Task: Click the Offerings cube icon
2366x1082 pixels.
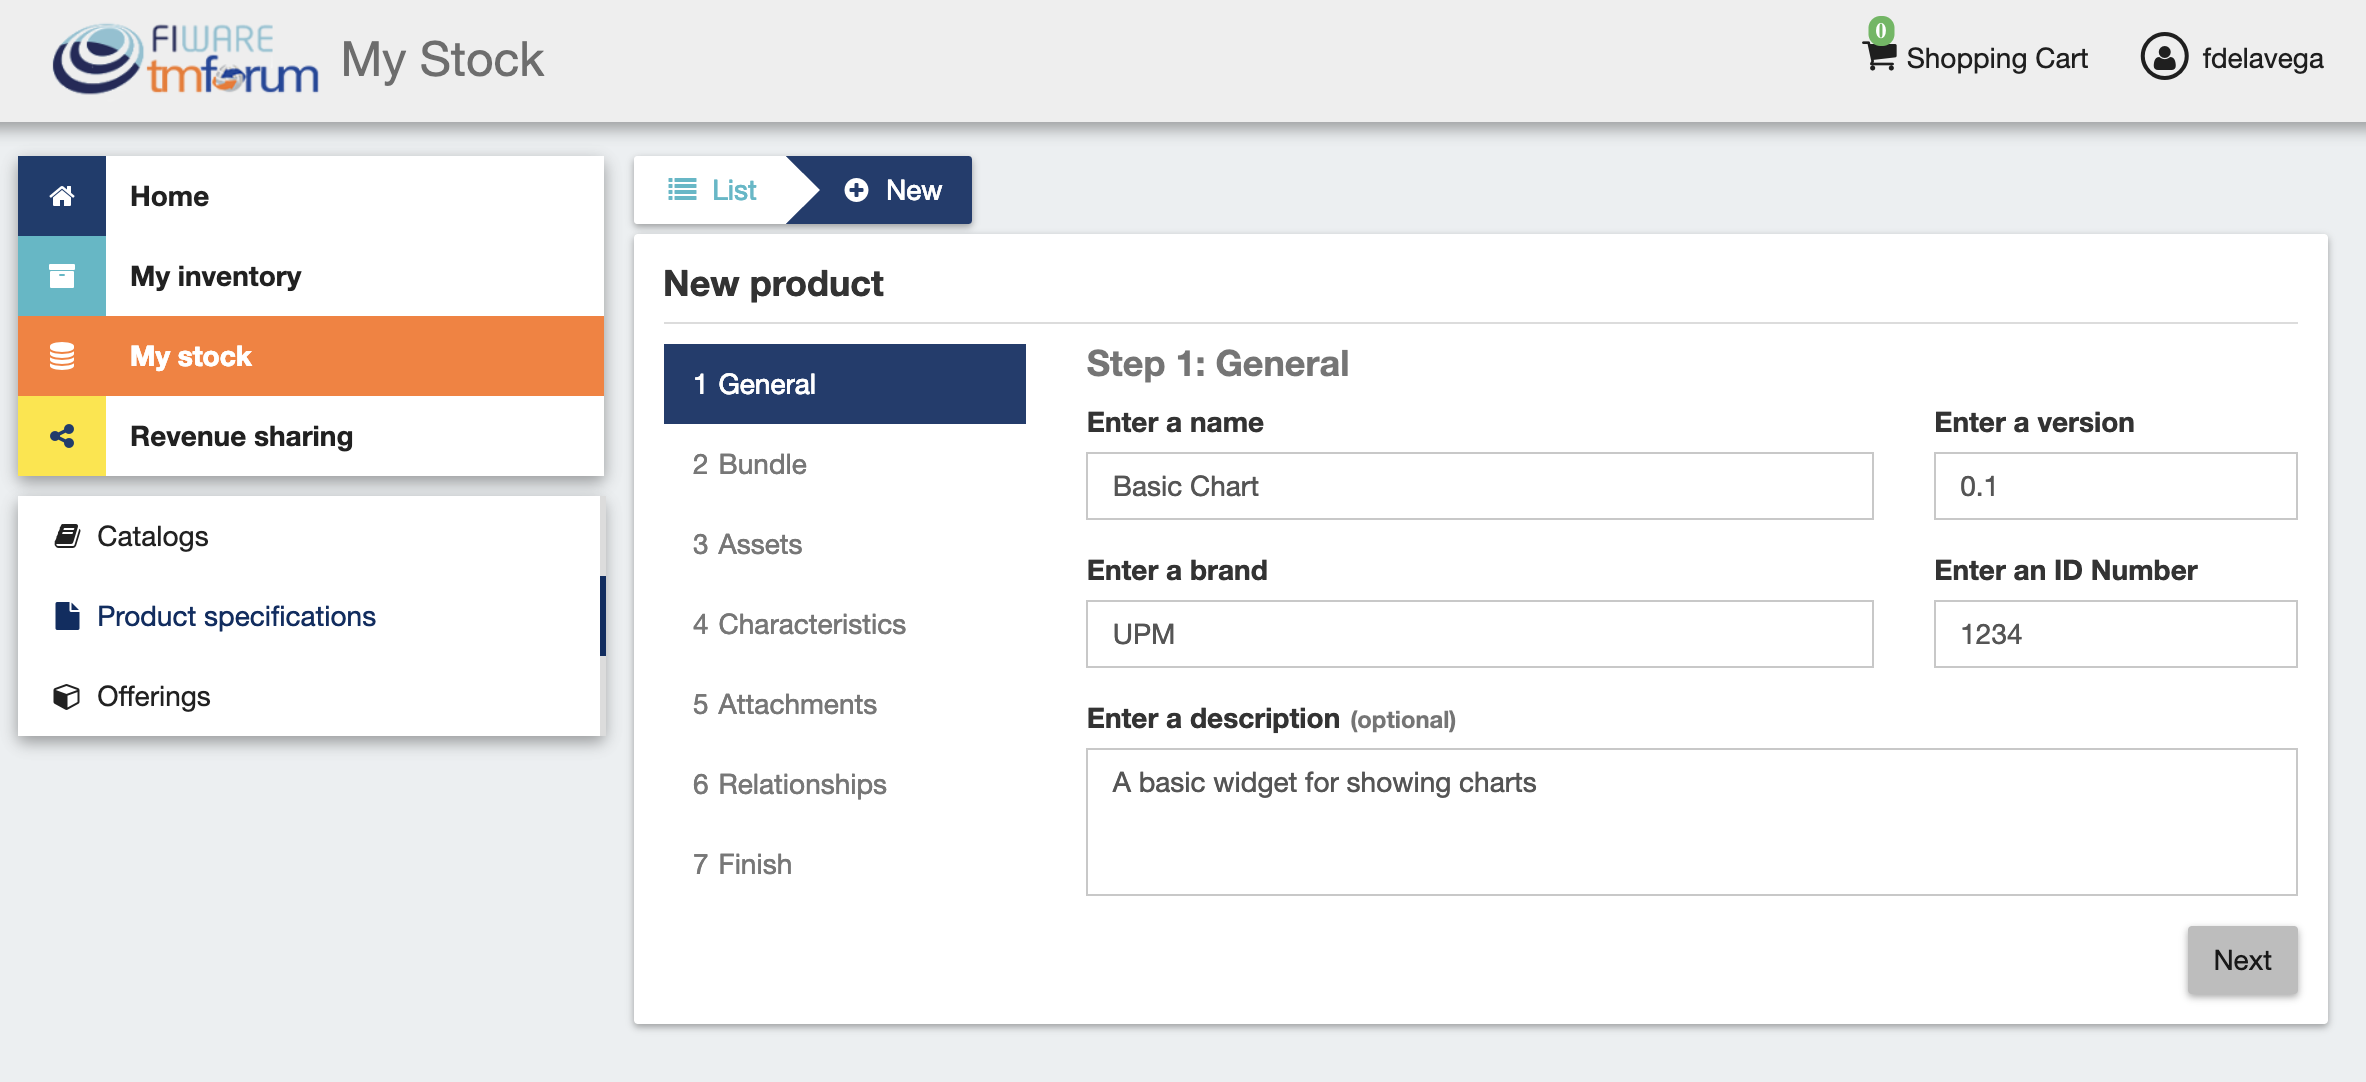Action: (x=67, y=696)
